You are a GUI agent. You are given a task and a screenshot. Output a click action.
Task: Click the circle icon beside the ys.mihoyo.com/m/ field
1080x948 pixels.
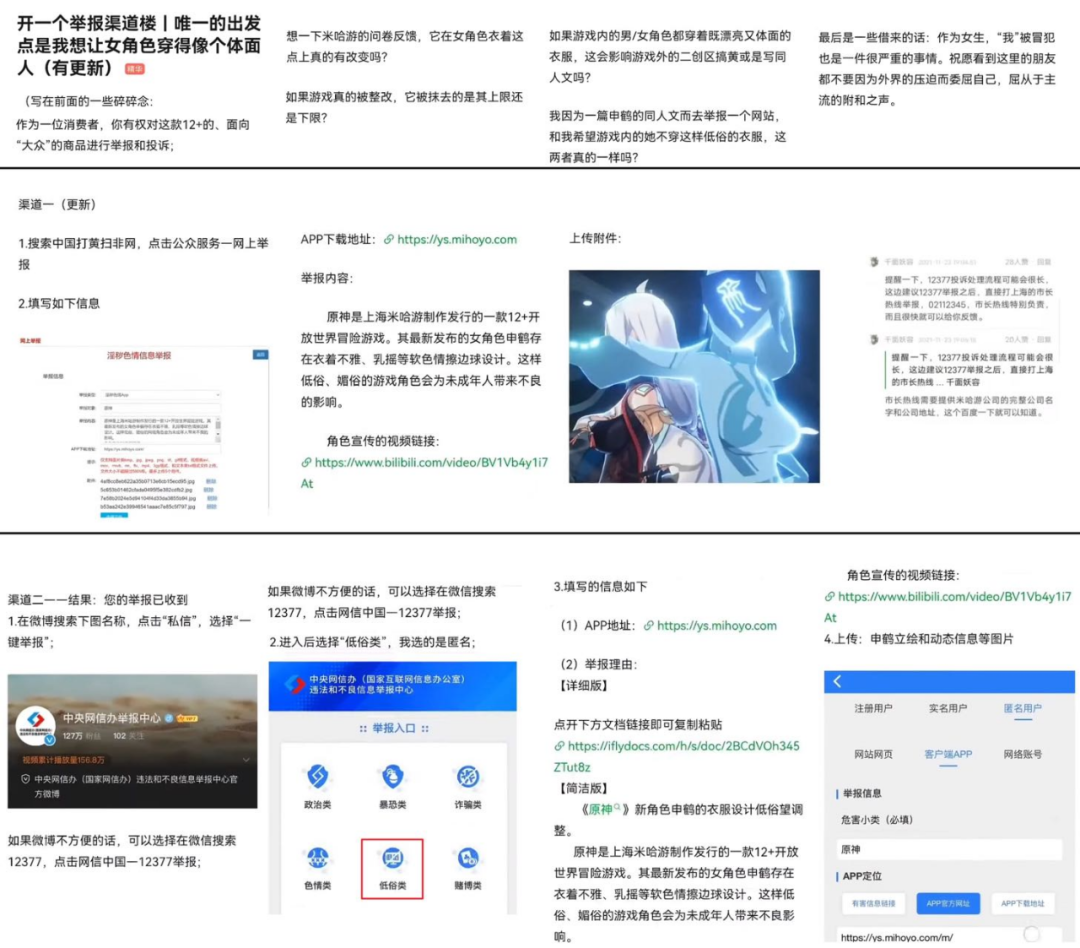pos(1031,934)
